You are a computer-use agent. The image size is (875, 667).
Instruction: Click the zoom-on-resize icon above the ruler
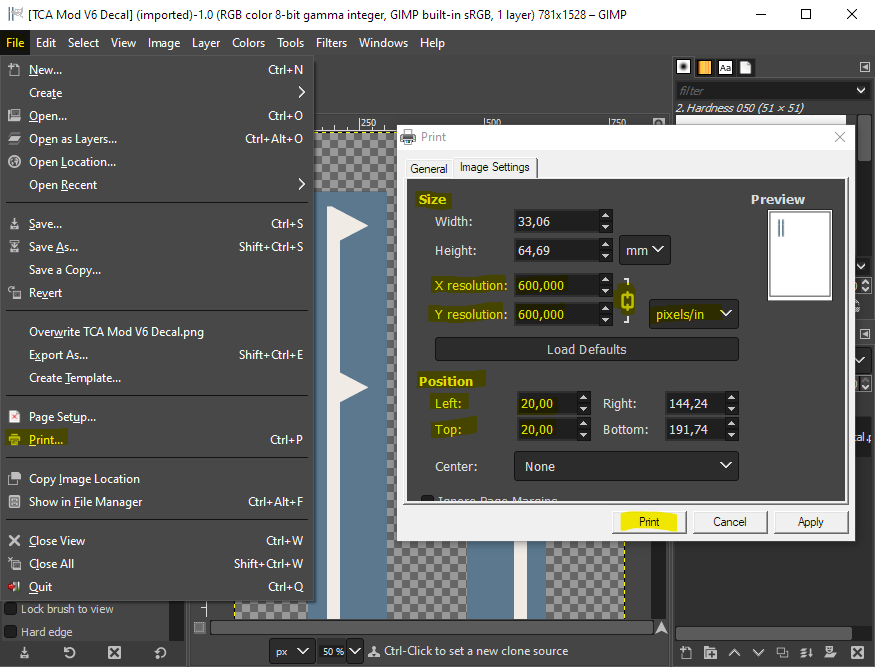coord(659,122)
